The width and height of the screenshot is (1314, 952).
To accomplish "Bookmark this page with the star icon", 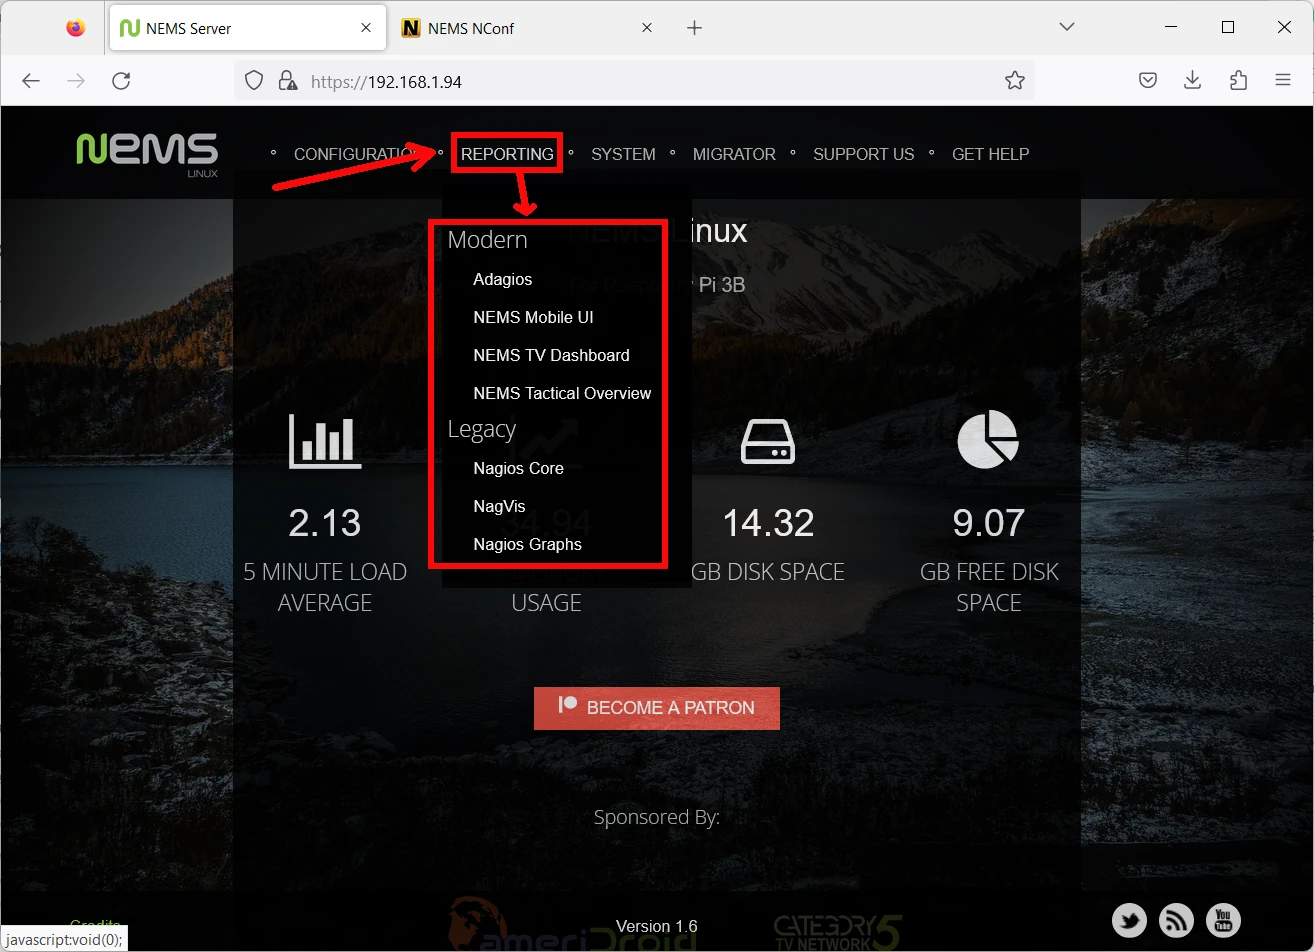I will tap(1014, 81).
